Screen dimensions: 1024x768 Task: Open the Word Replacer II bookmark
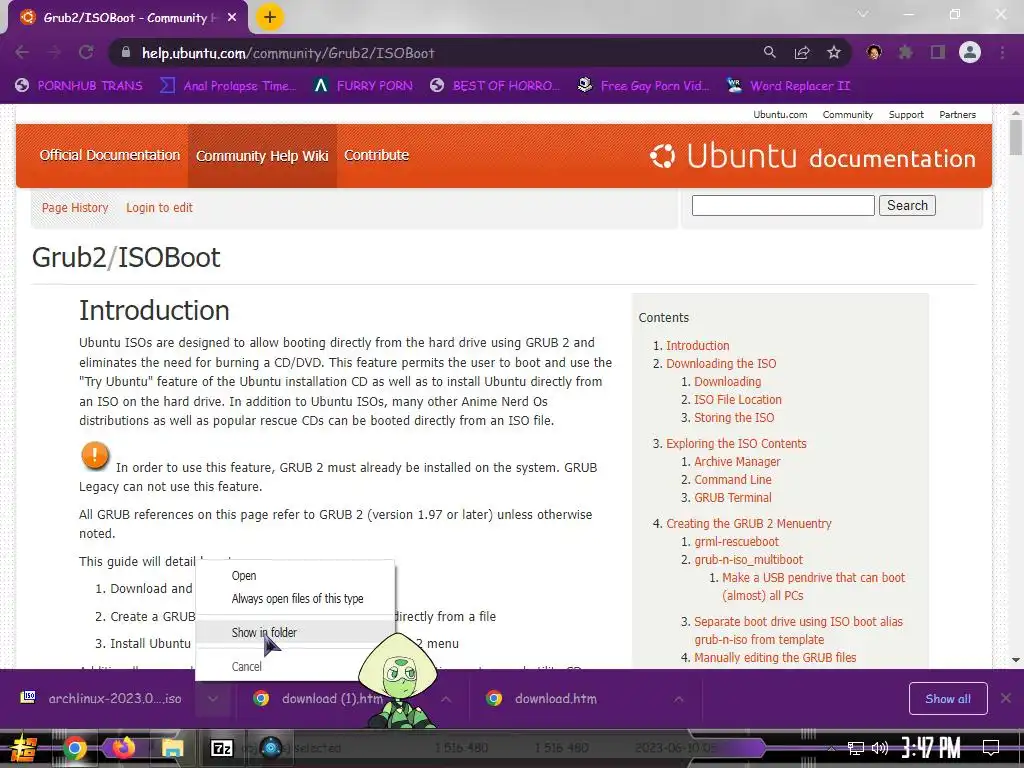[x=789, y=86]
